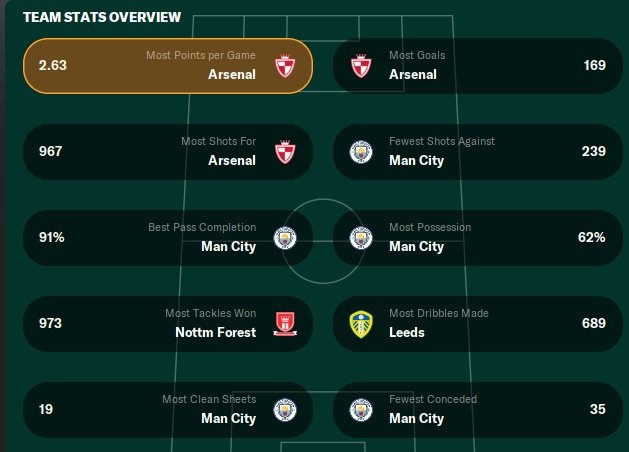Screen dimensions: 629x452
Task: Click the 2.63 points per game value
Action: pyautogui.click(x=51, y=66)
